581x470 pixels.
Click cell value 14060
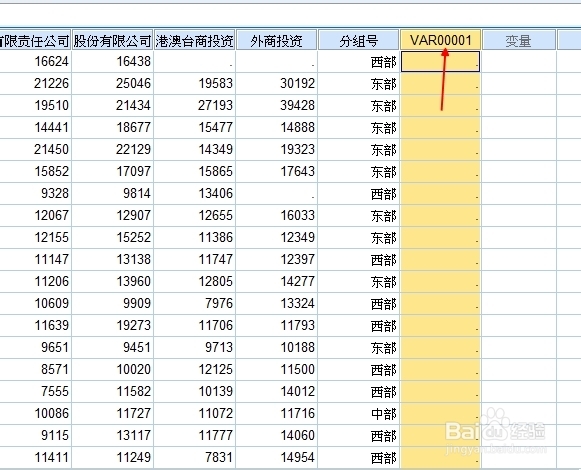point(298,435)
